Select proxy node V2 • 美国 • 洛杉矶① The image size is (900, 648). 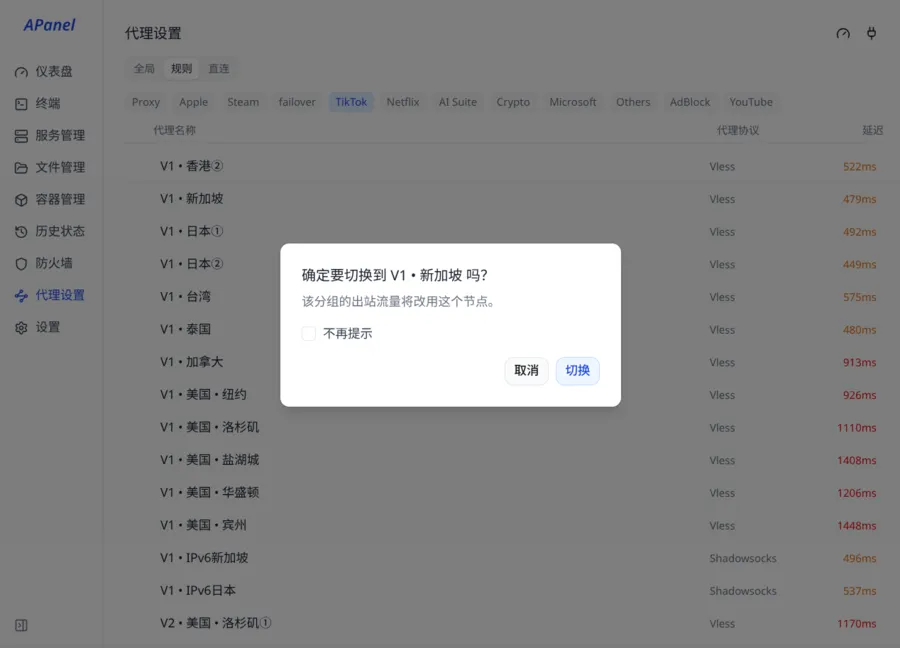point(504,623)
